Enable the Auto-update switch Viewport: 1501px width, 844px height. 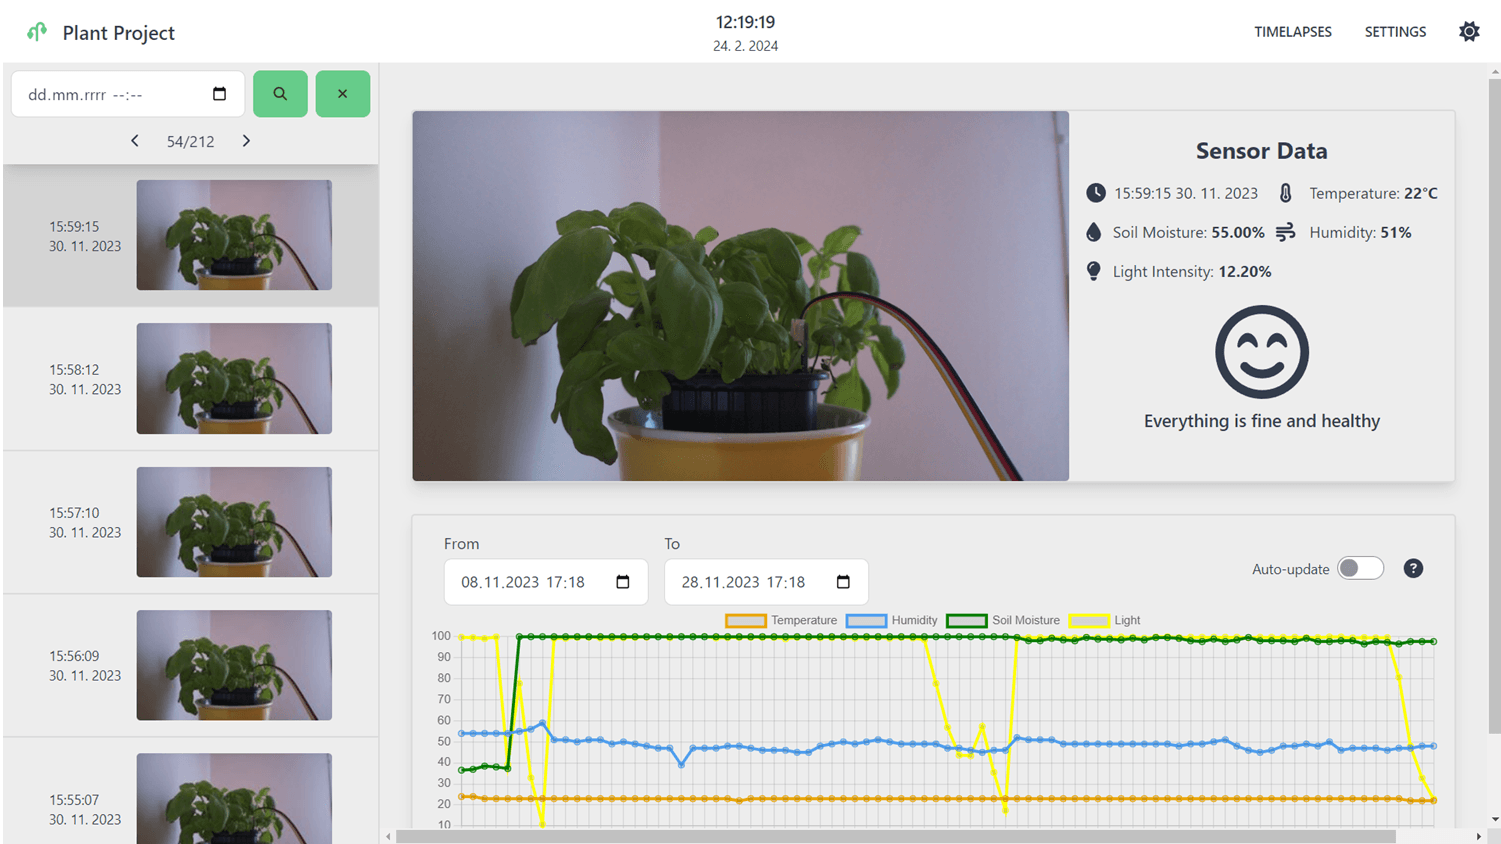coord(1360,569)
